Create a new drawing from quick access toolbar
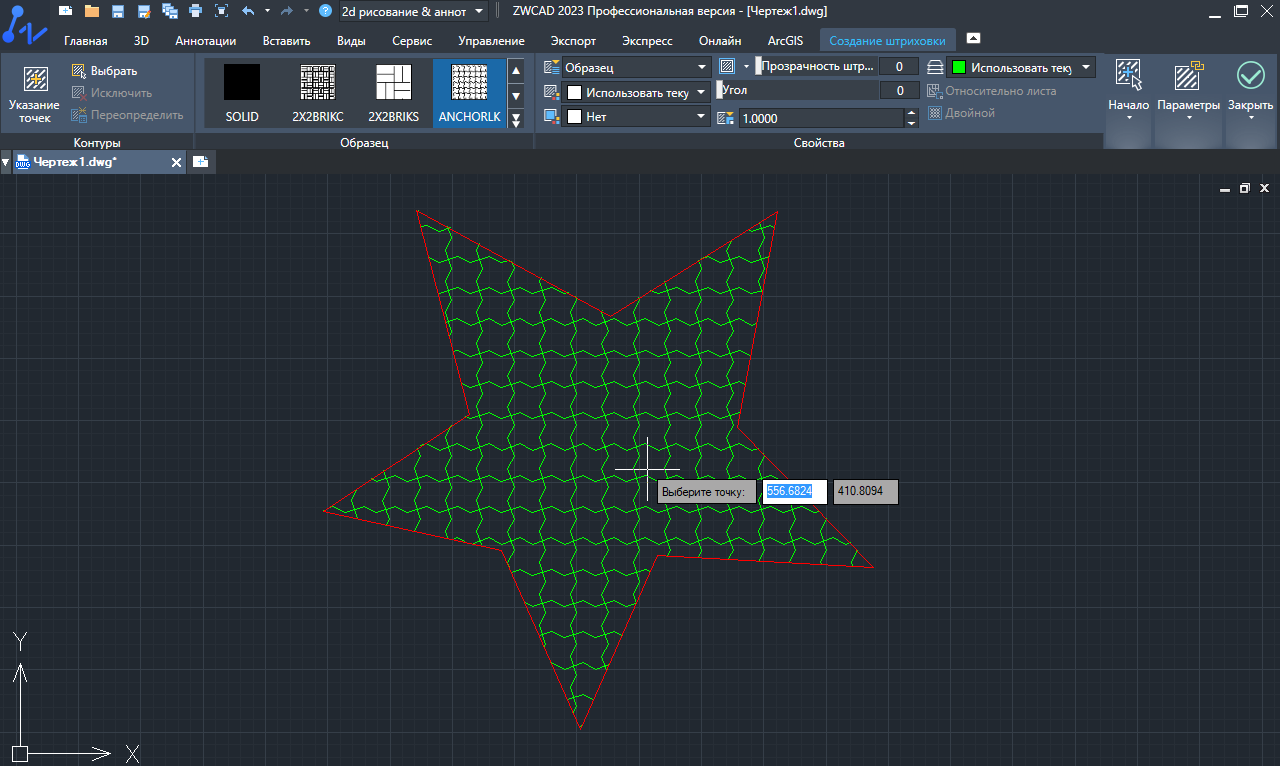This screenshot has height=766, width=1280. 66,11
